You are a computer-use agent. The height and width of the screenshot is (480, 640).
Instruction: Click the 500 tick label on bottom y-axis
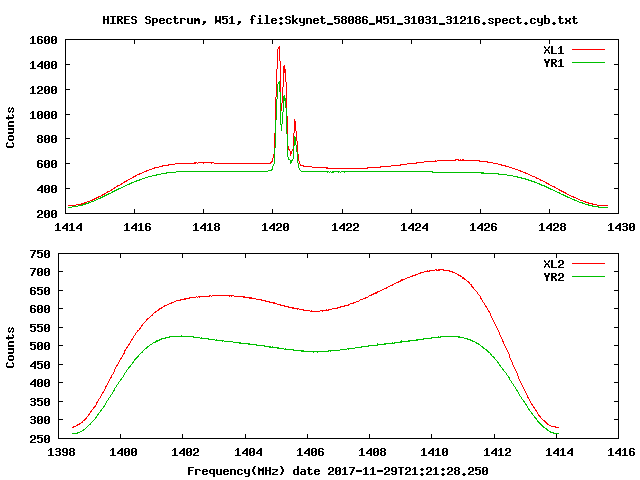coord(40,346)
